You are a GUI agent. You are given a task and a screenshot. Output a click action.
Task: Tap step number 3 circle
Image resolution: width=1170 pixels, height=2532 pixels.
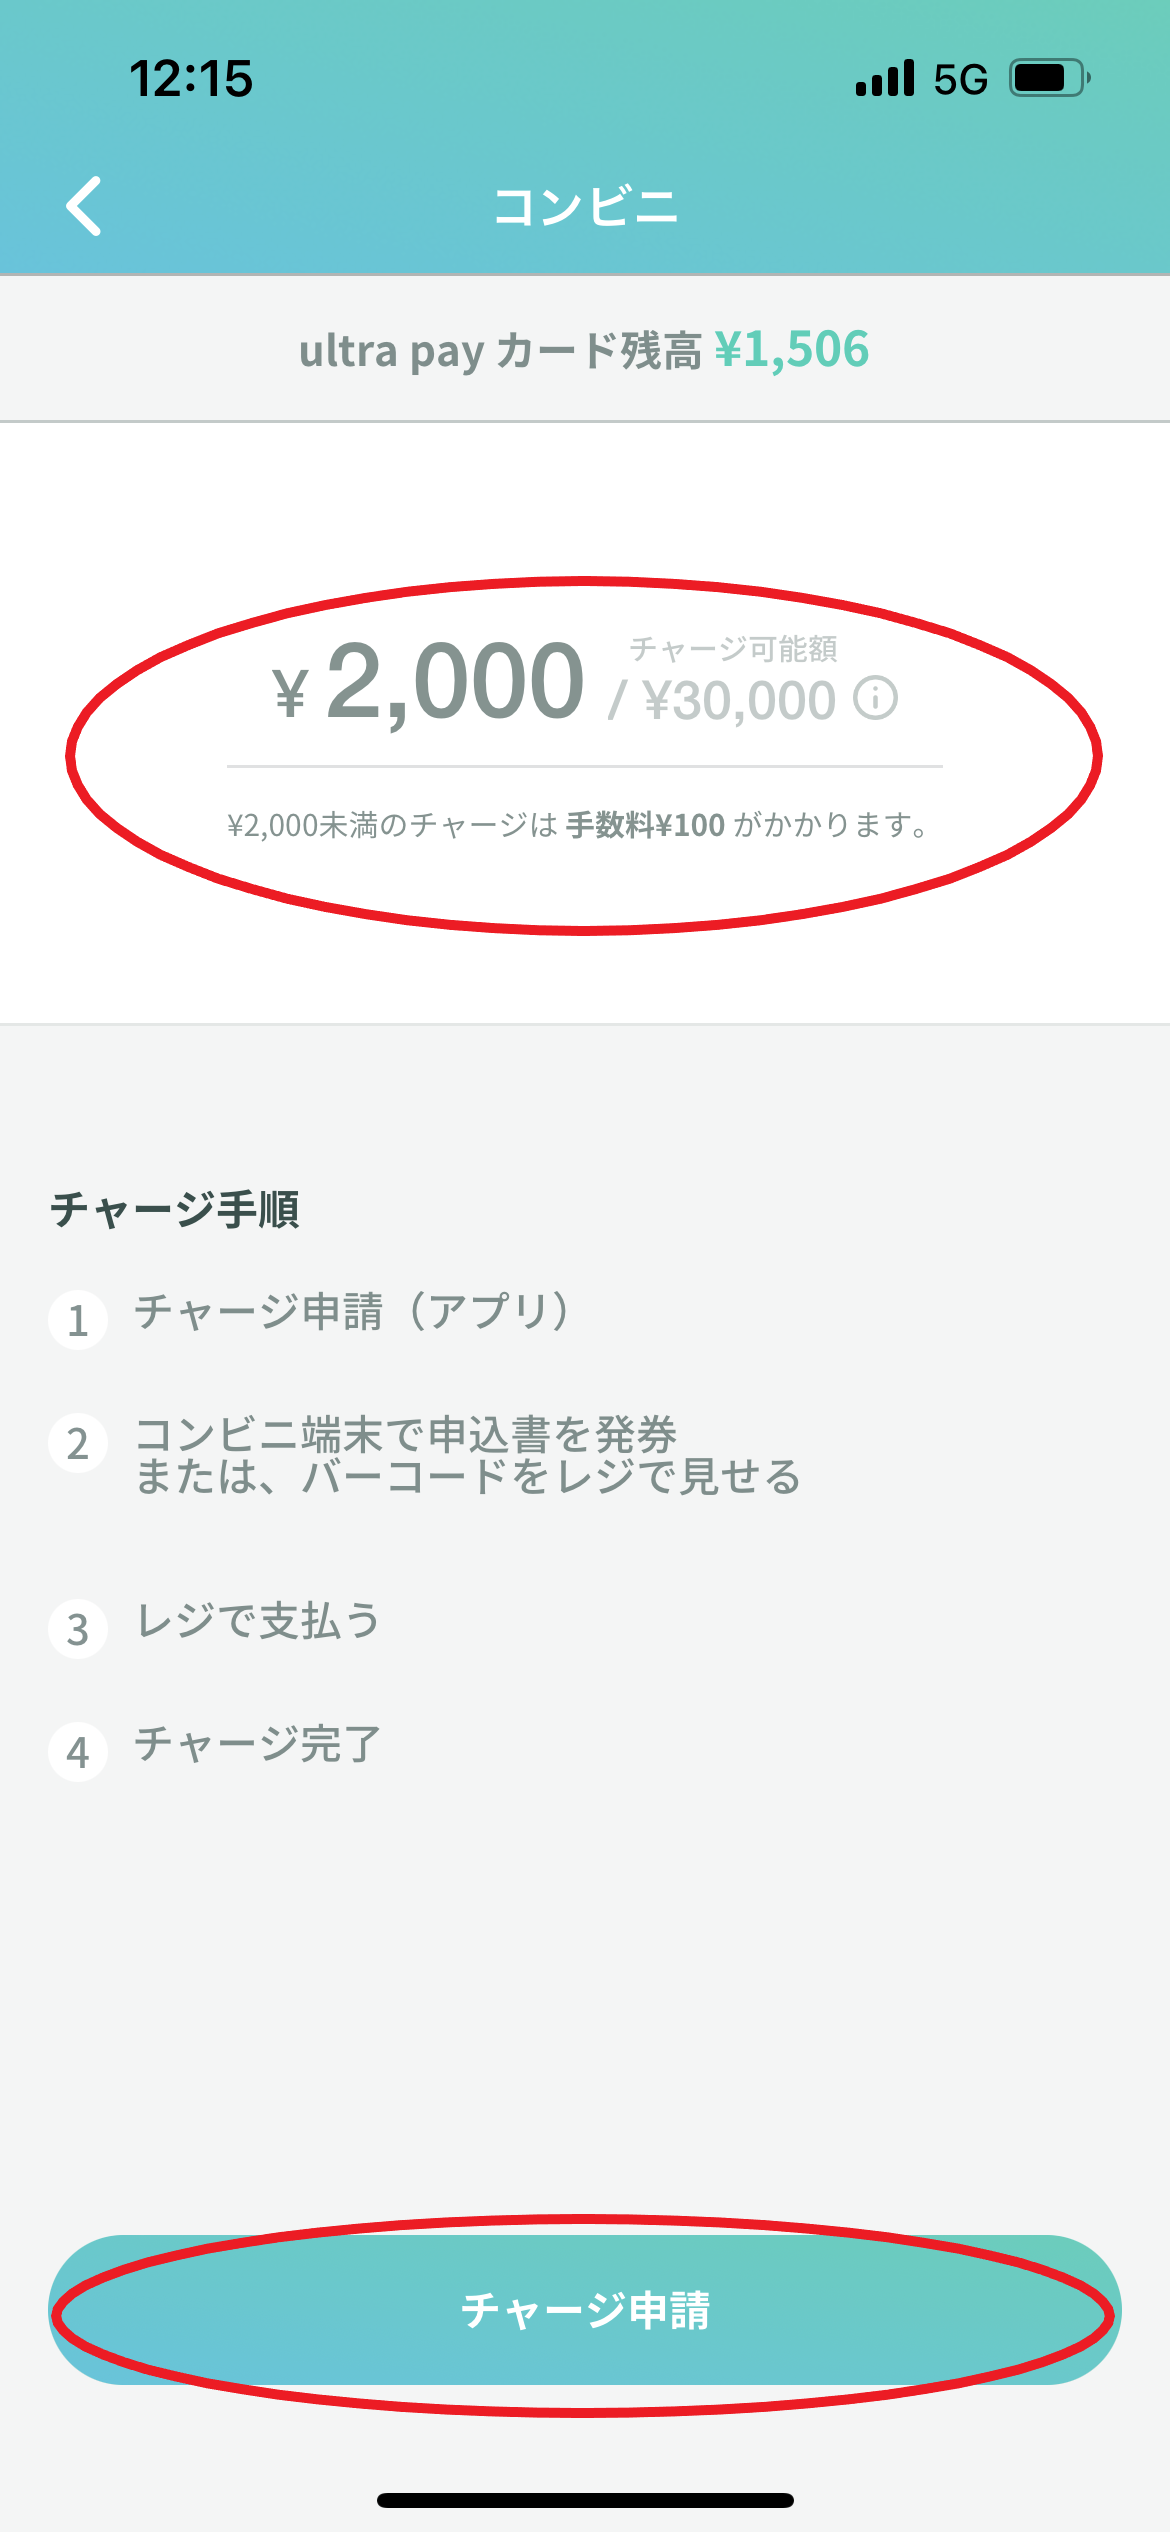(78, 1629)
